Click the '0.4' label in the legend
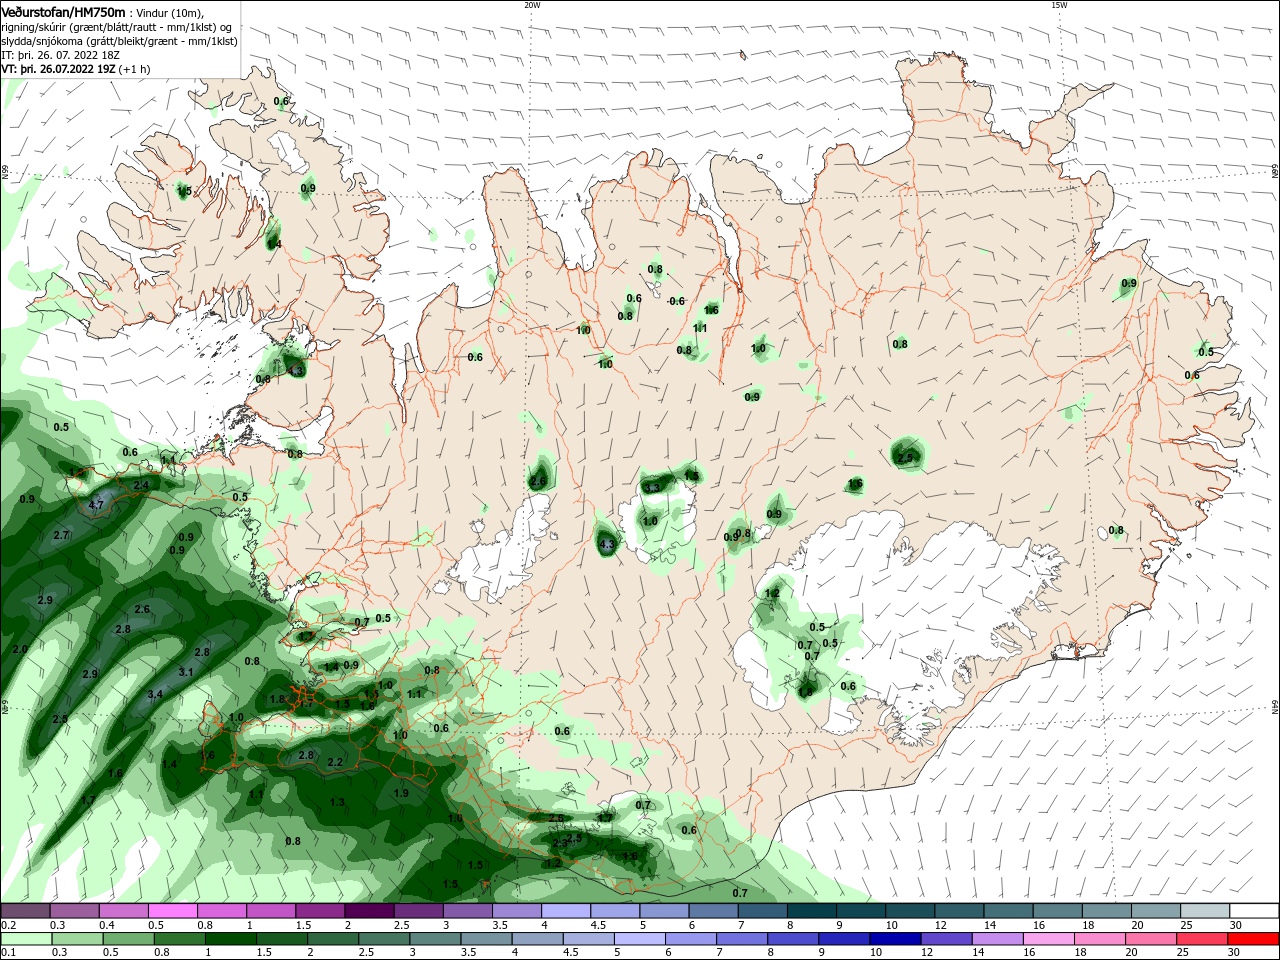 (x=107, y=925)
